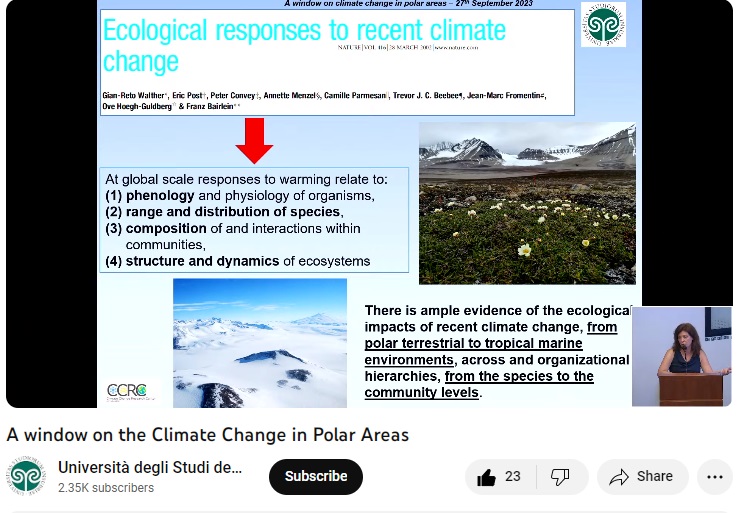Click the red downward arrow on slide
Image resolution: width=745 pixels, height=513 pixels.
coord(254,141)
